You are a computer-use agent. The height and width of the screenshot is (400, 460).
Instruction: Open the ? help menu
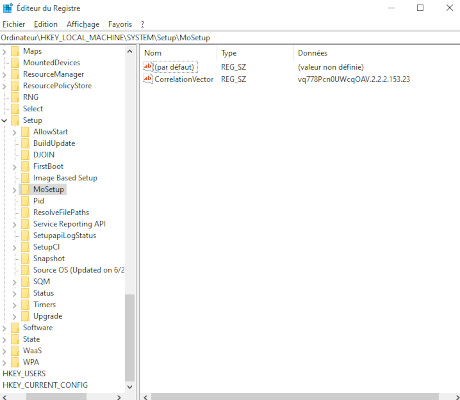coord(142,24)
